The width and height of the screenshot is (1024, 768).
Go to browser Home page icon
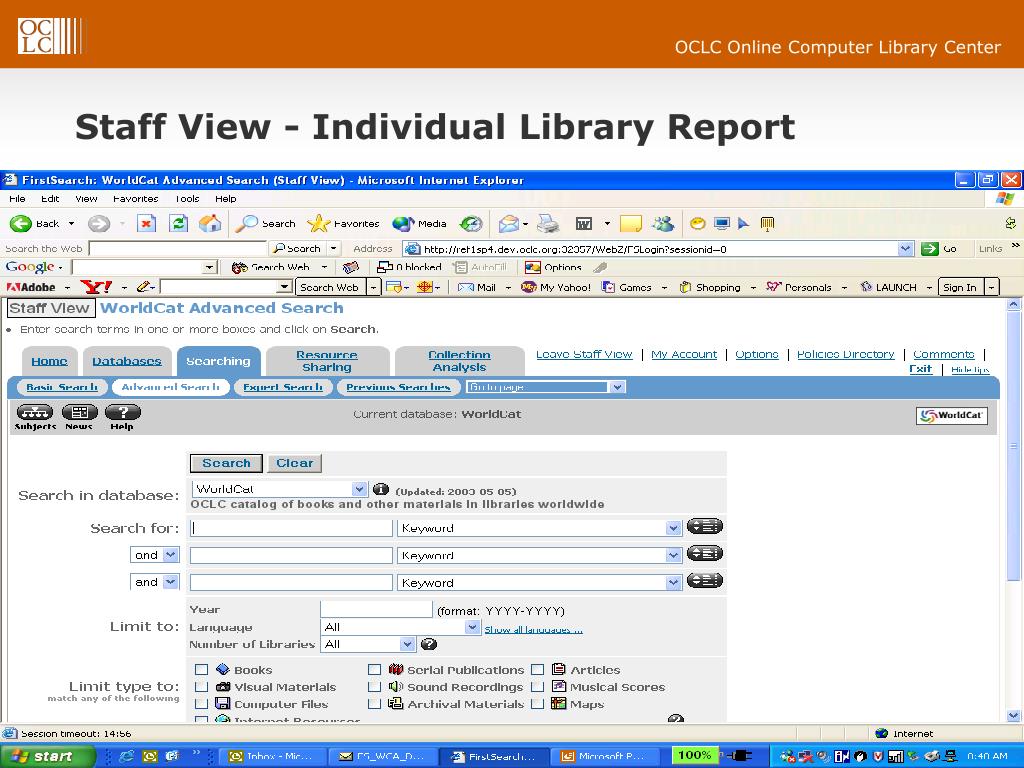(210, 223)
